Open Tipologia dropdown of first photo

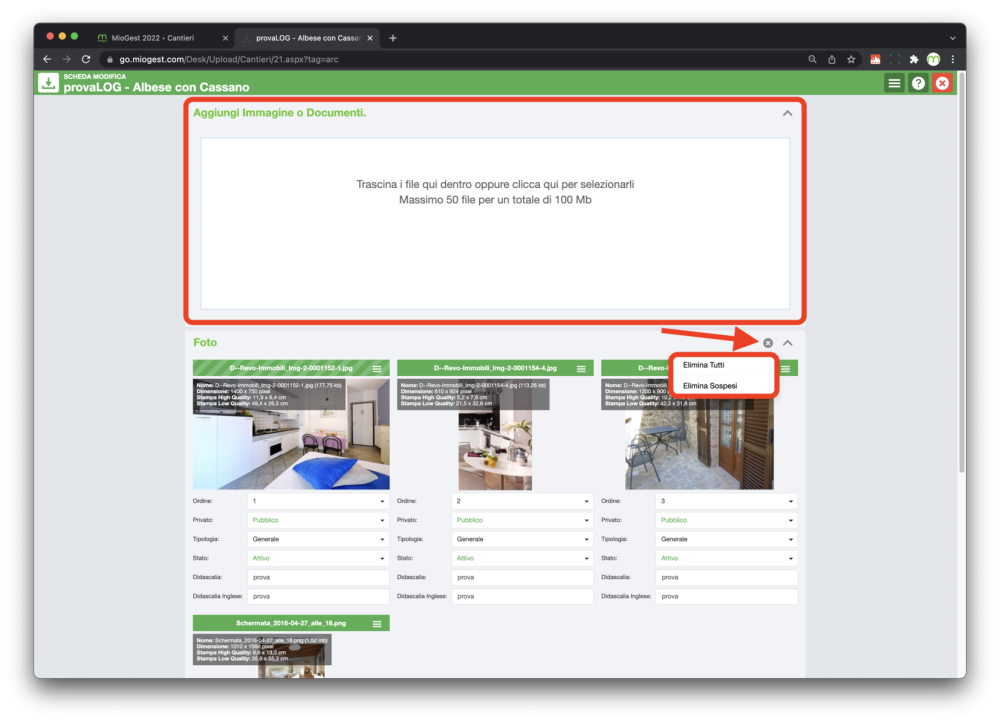(318, 539)
